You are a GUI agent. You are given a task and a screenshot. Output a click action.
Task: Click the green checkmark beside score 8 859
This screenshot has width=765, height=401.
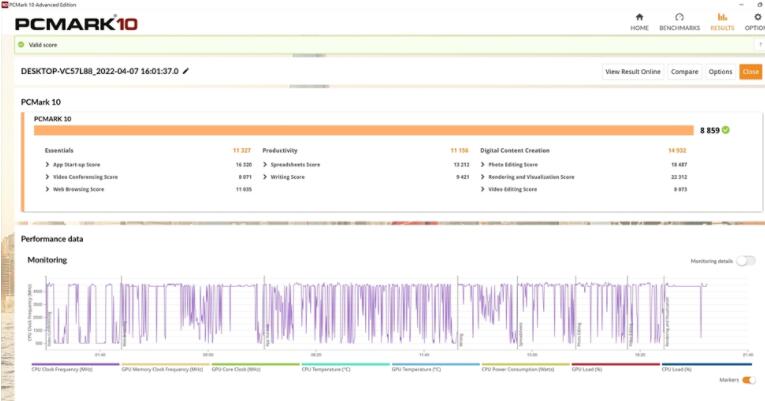coord(726,130)
